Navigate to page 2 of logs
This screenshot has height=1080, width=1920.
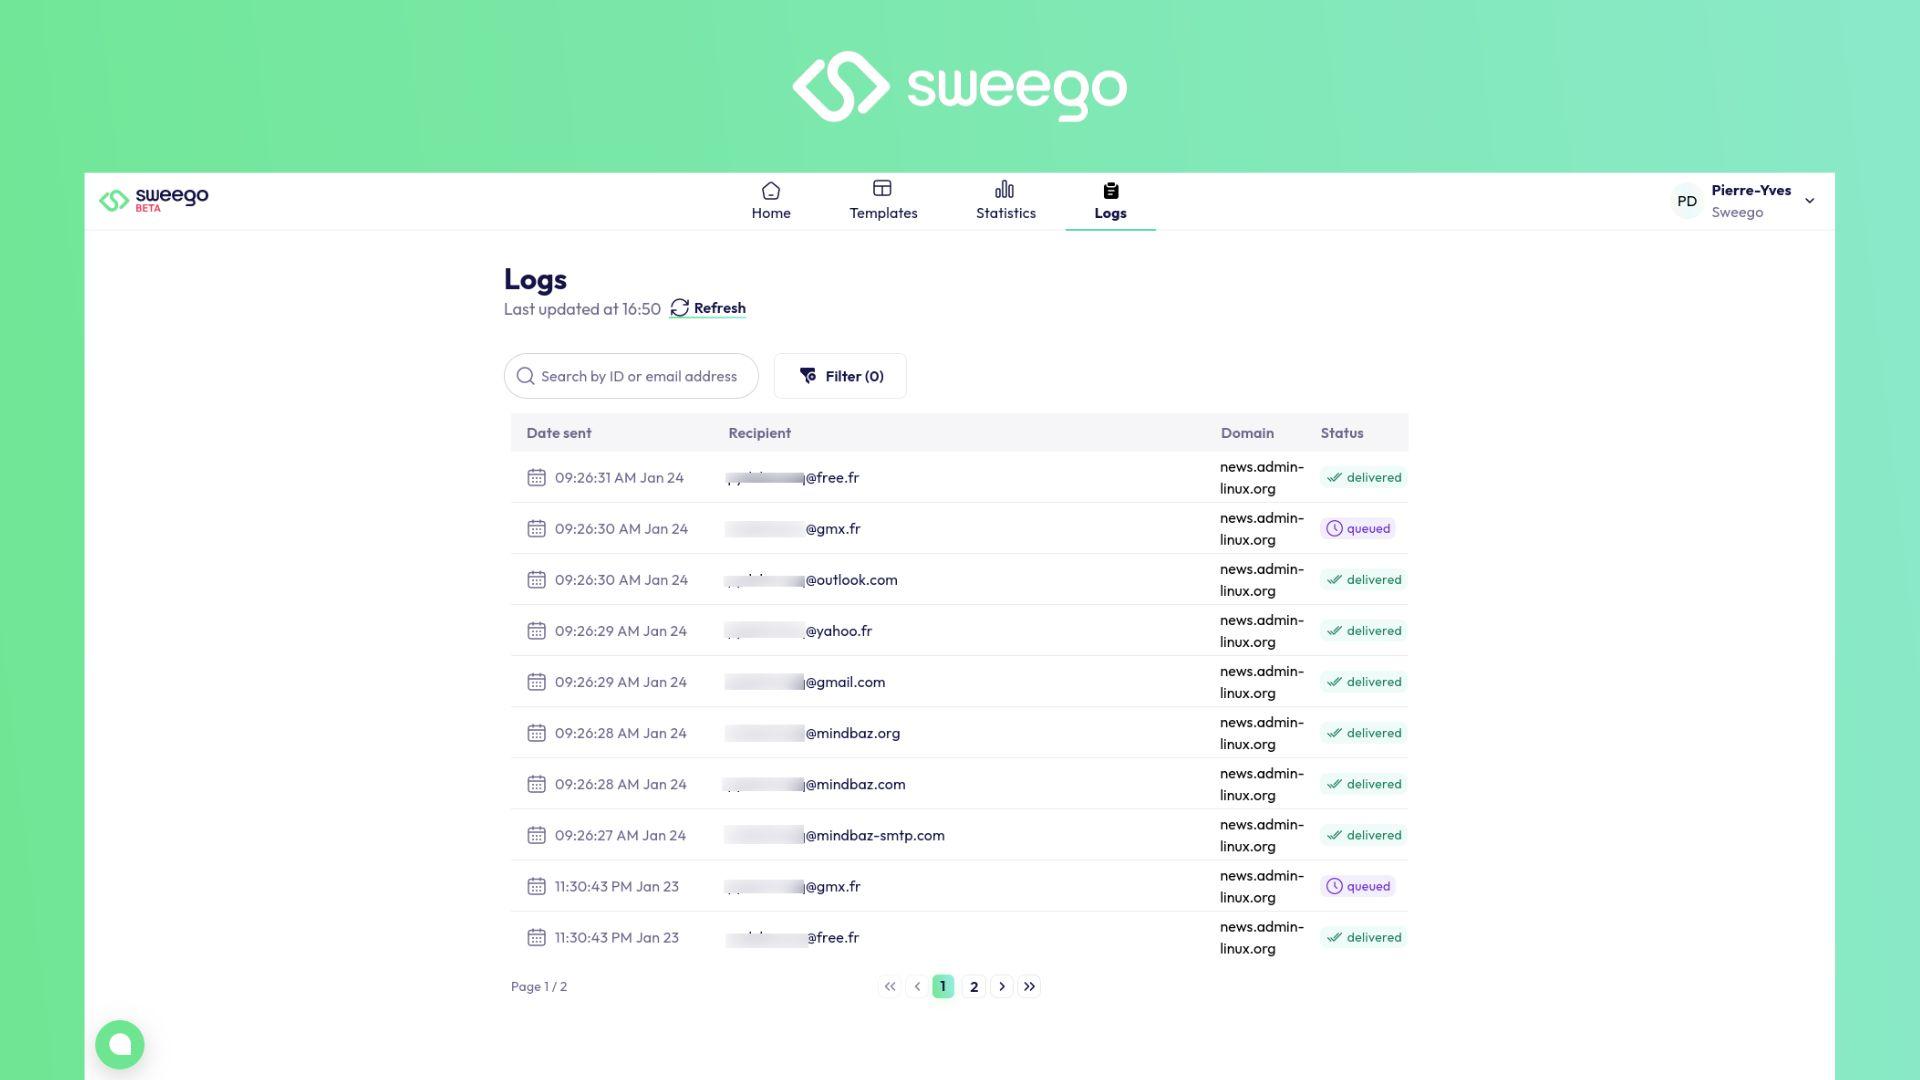(x=973, y=986)
